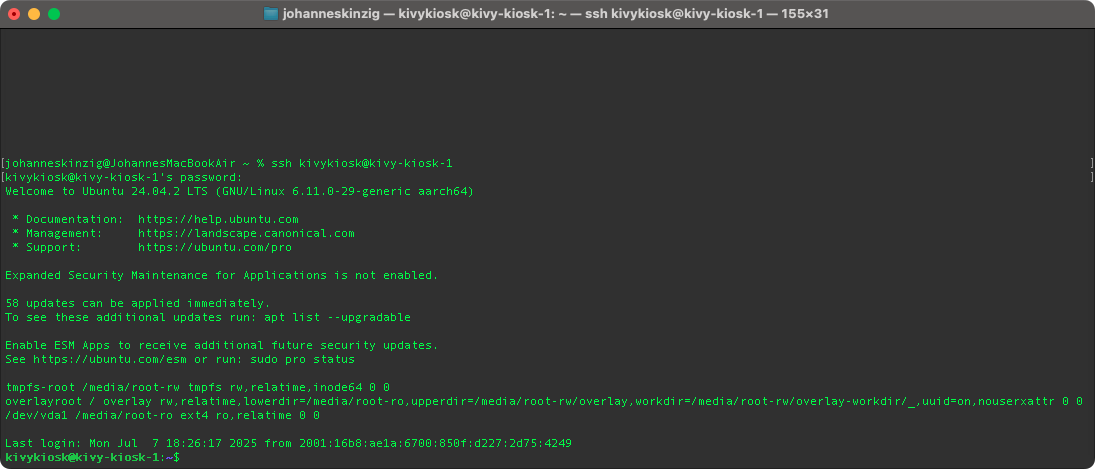This screenshot has width=1095, height=469.
Task: Open the https://landscape.canonical.com management link
Action: (247, 233)
